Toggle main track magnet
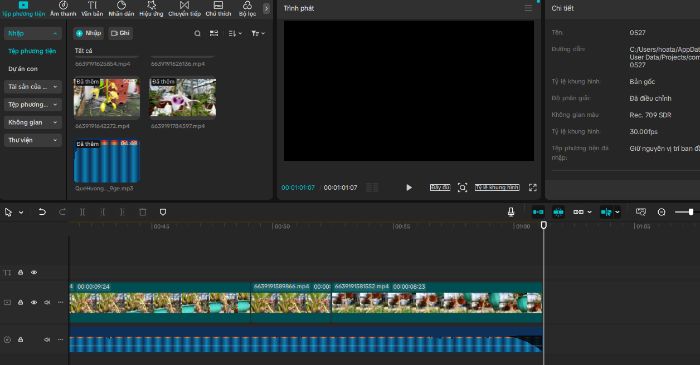Screen dimensions: 700x365 [538, 212]
